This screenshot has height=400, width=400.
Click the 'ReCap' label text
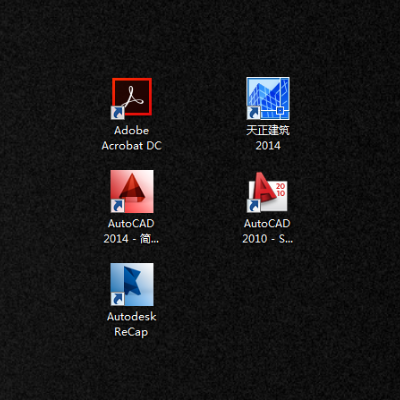tap(131, 332)
